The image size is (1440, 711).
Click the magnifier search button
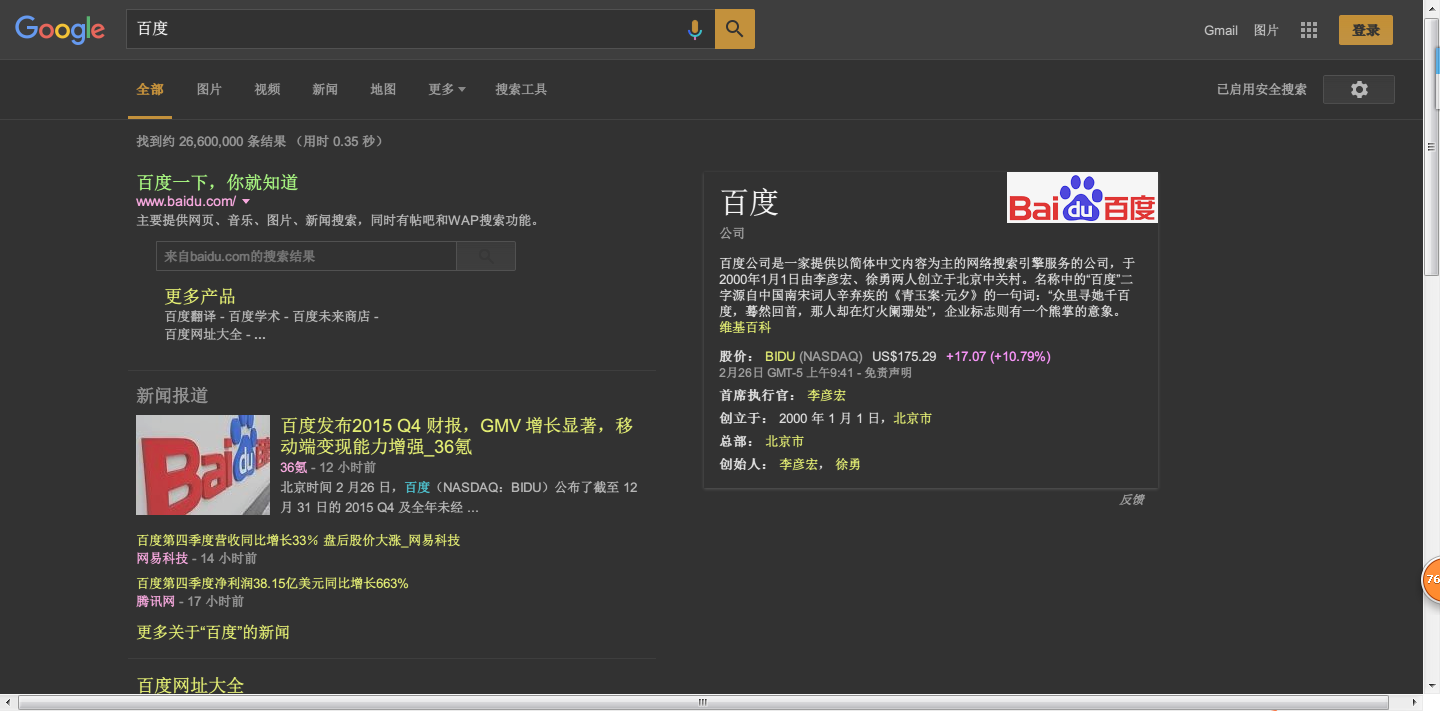pyautogui.click(x=735, y=29)
